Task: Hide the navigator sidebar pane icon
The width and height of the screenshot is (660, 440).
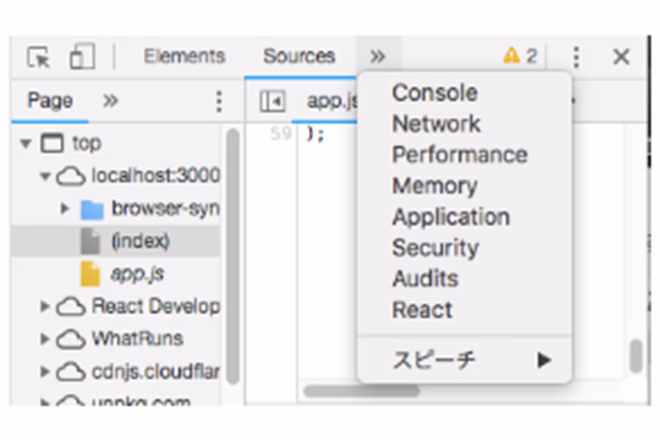Action: tap(270, 101)
